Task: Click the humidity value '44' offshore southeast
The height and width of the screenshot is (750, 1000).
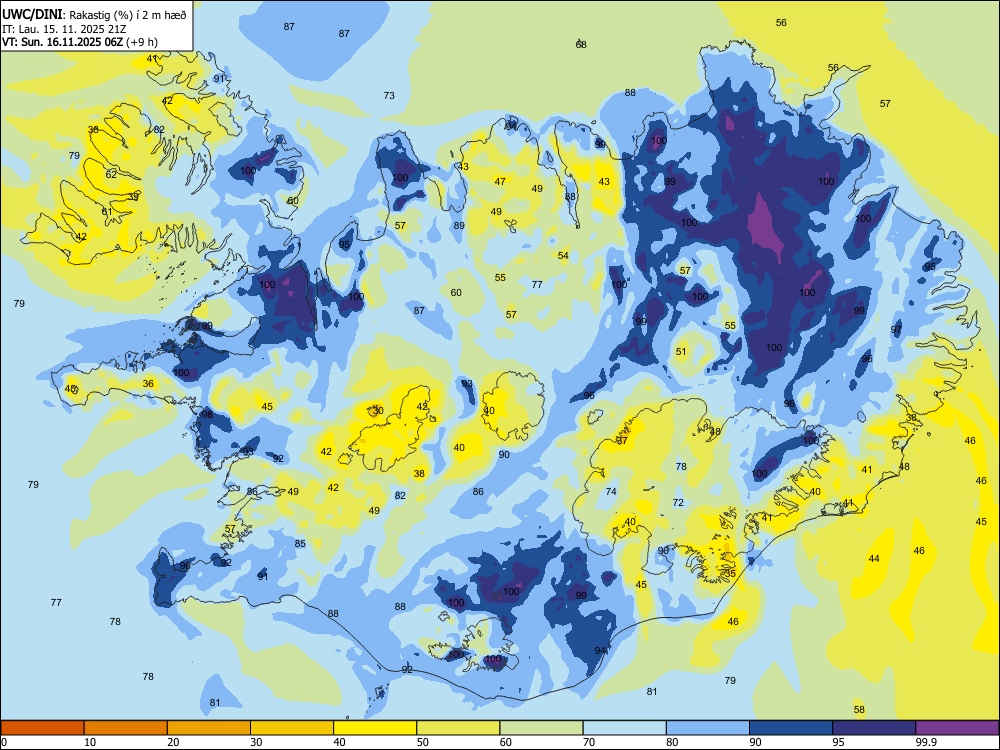Action: 874,559
